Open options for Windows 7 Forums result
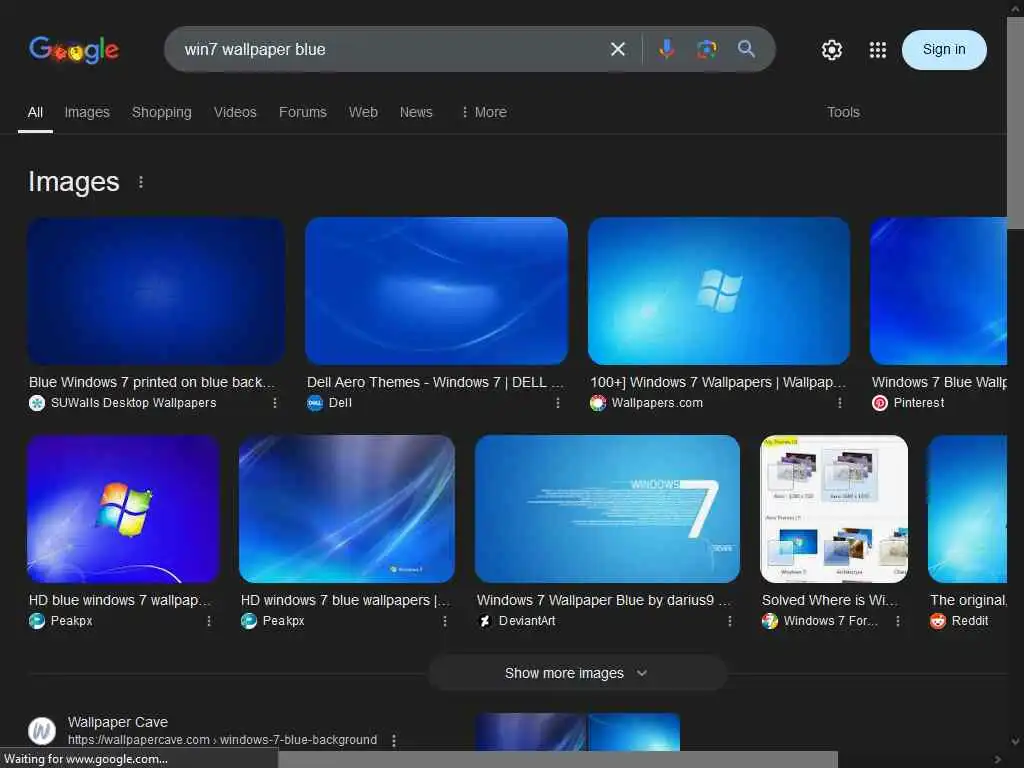Screen dimensions: 1024x768 [x=898, y=621]
